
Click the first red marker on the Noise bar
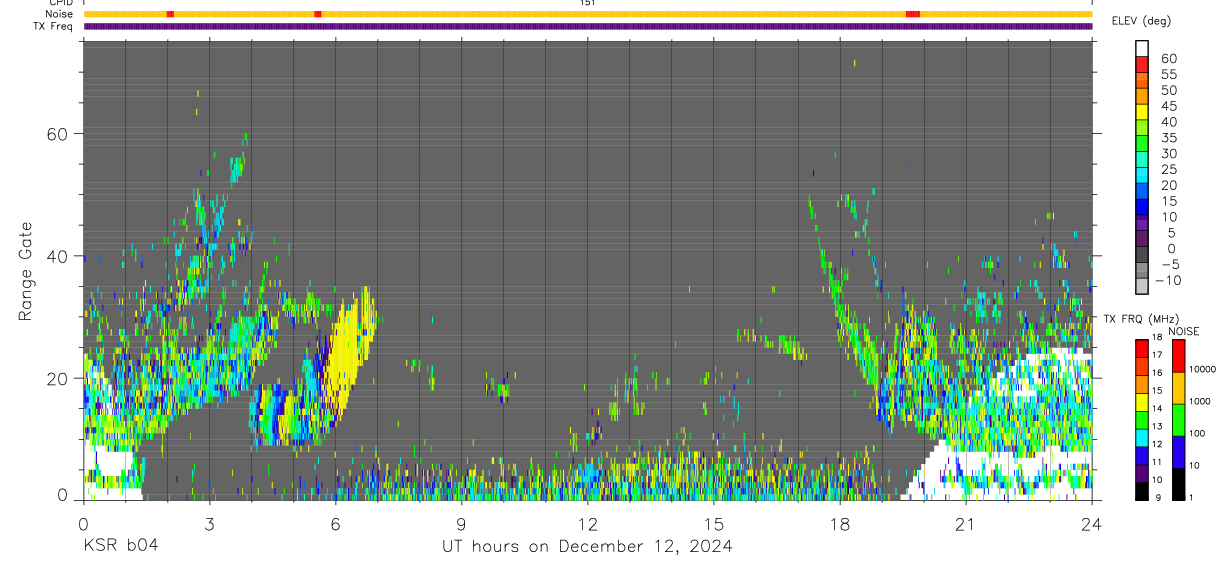(170, 14)
